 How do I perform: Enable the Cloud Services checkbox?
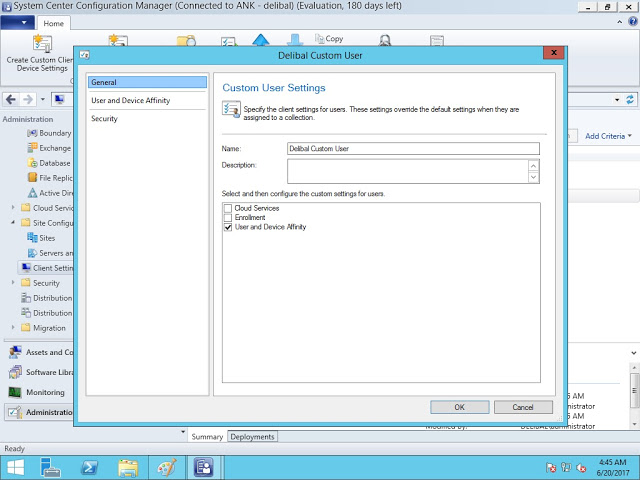[x=228, y=208]
